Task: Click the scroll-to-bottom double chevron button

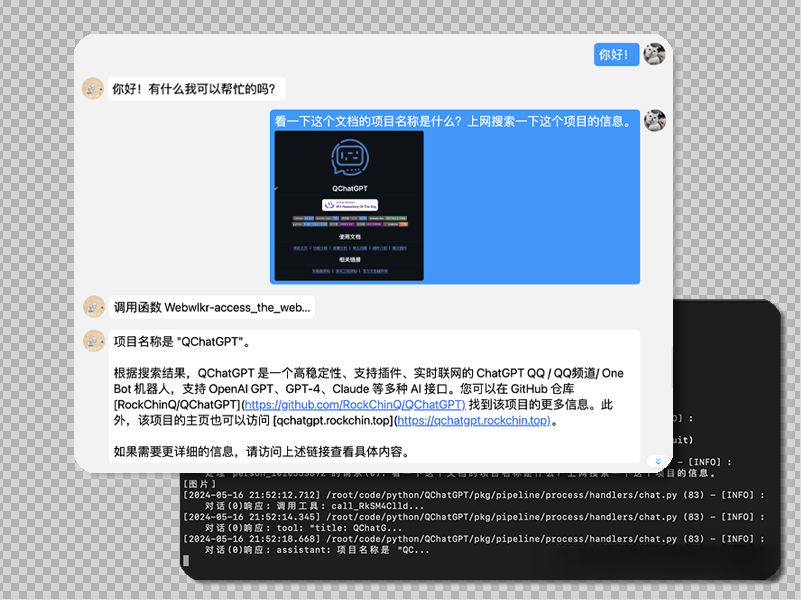Action: pos(658,462)
